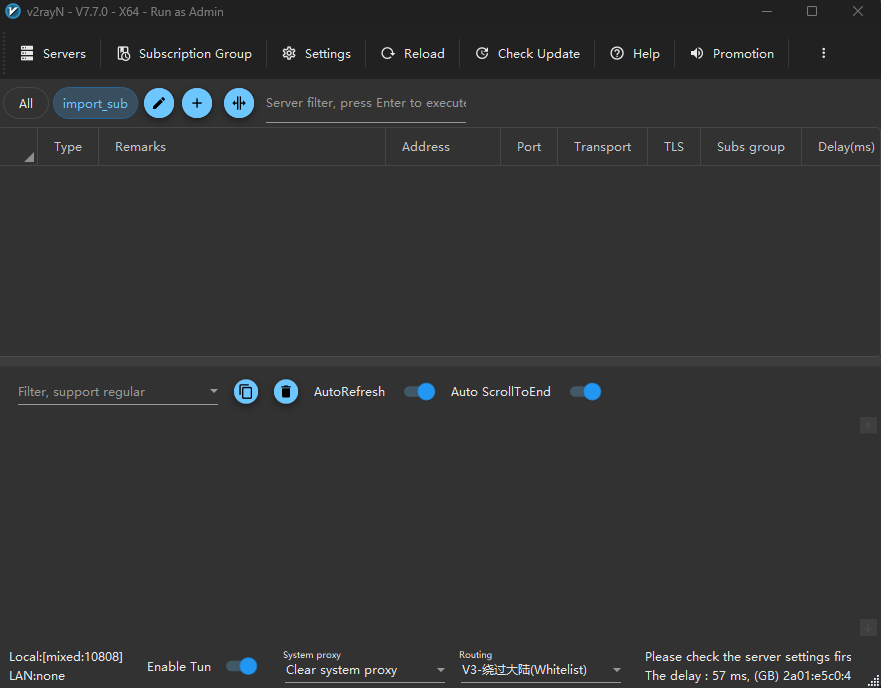This screenshot has width=881, height=688.
Task: Expand the log filter dropdown arrow
Action: coord(213,392)
